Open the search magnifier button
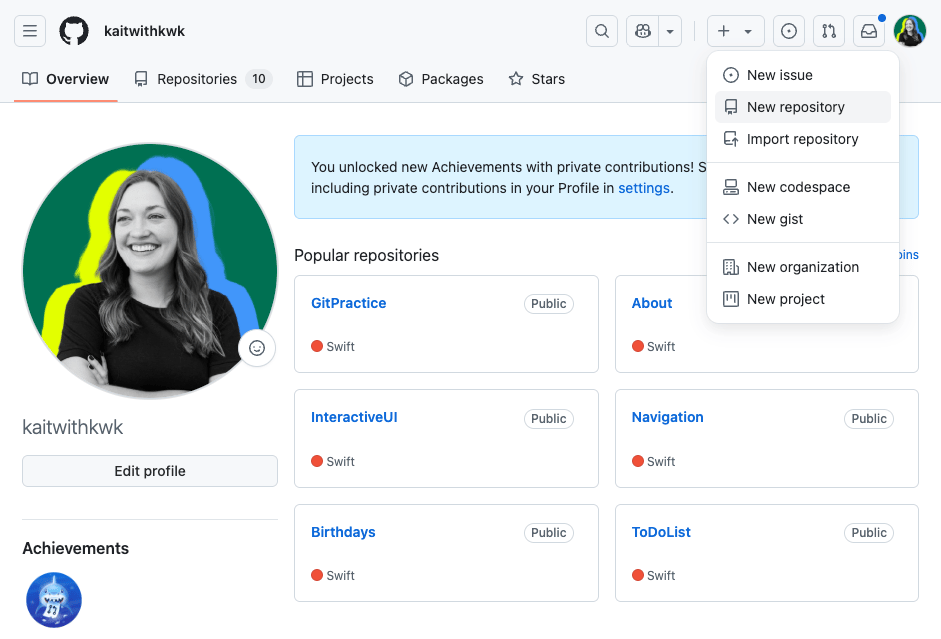 point(602,31)
